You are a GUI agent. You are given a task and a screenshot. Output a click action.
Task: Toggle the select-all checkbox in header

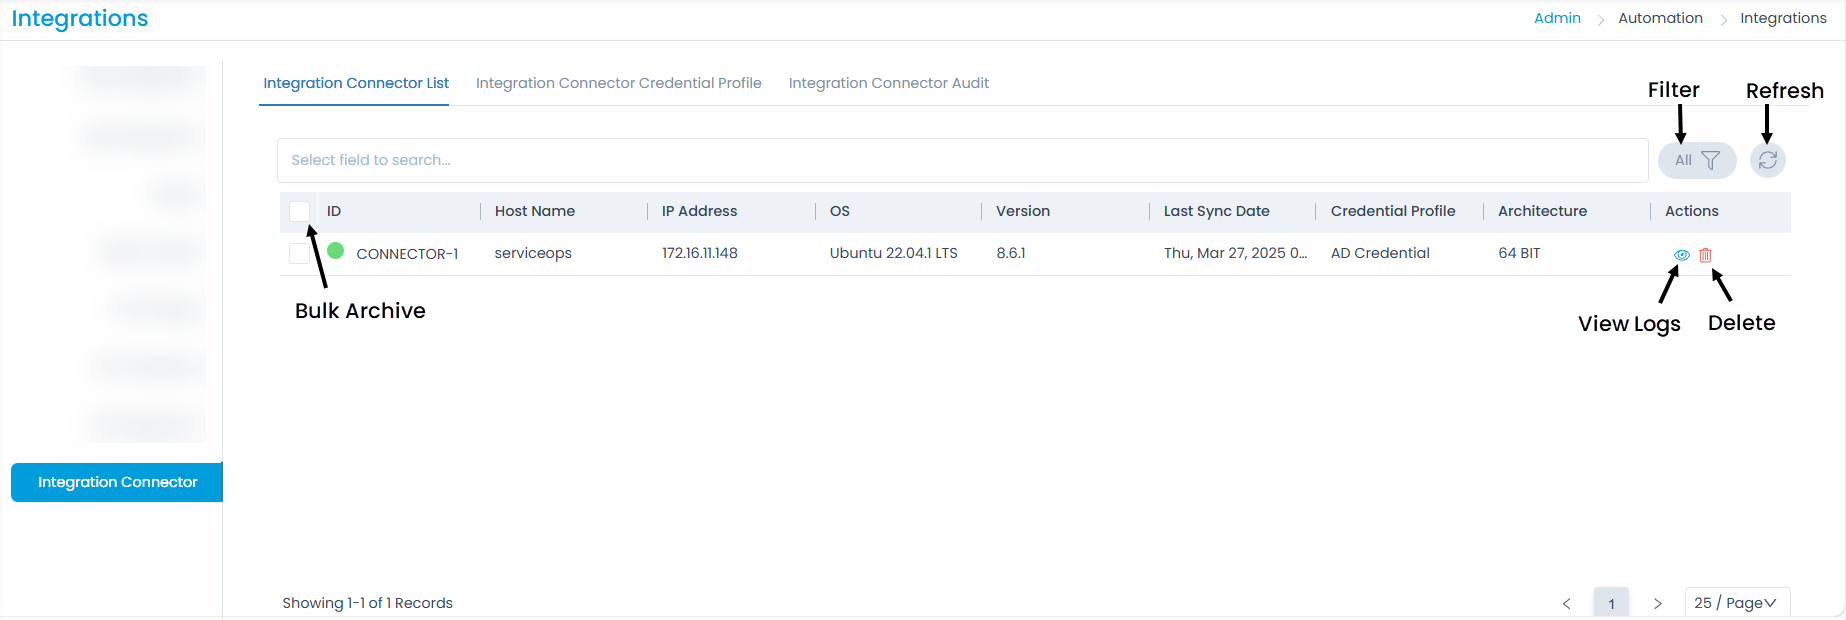pos(299,211)
